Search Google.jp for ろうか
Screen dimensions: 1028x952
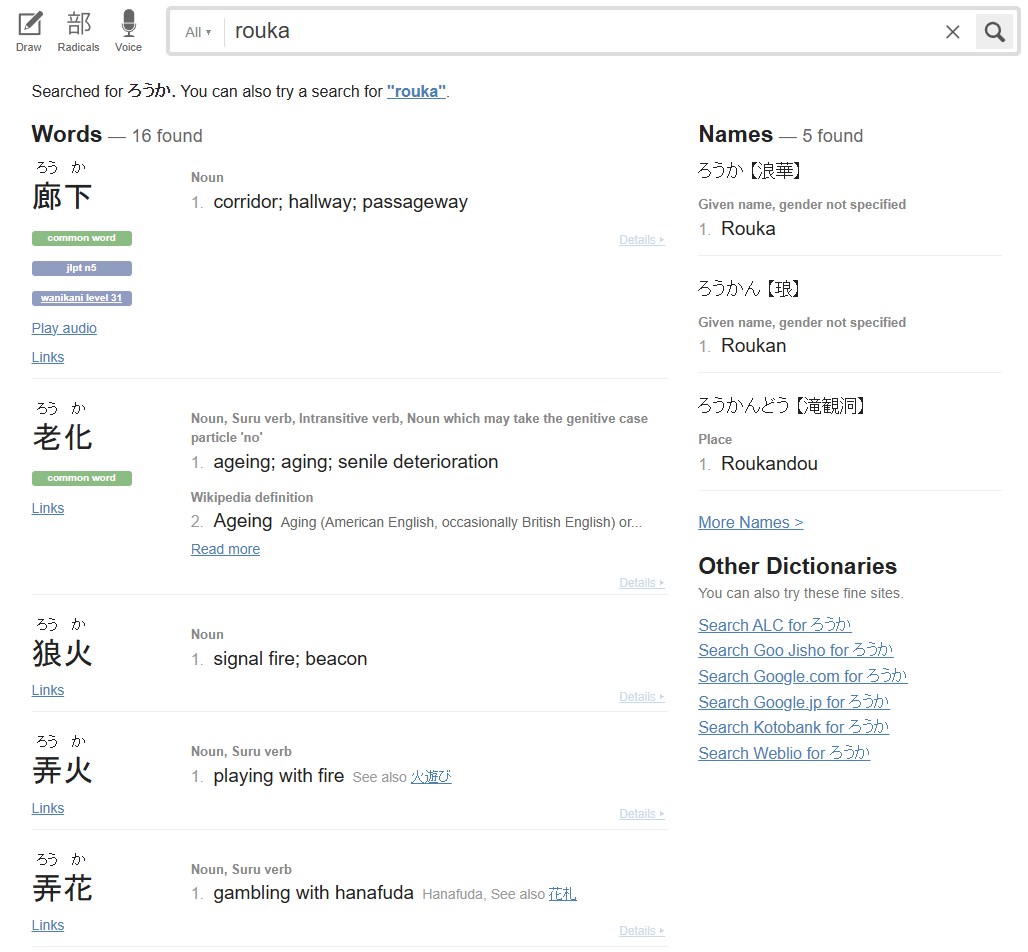[794, 702]
